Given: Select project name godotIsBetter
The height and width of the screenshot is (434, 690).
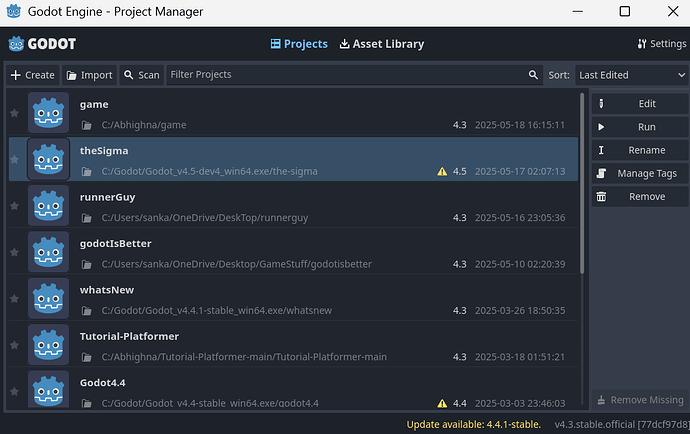Looking at the screenshot, I should (115, 243).
